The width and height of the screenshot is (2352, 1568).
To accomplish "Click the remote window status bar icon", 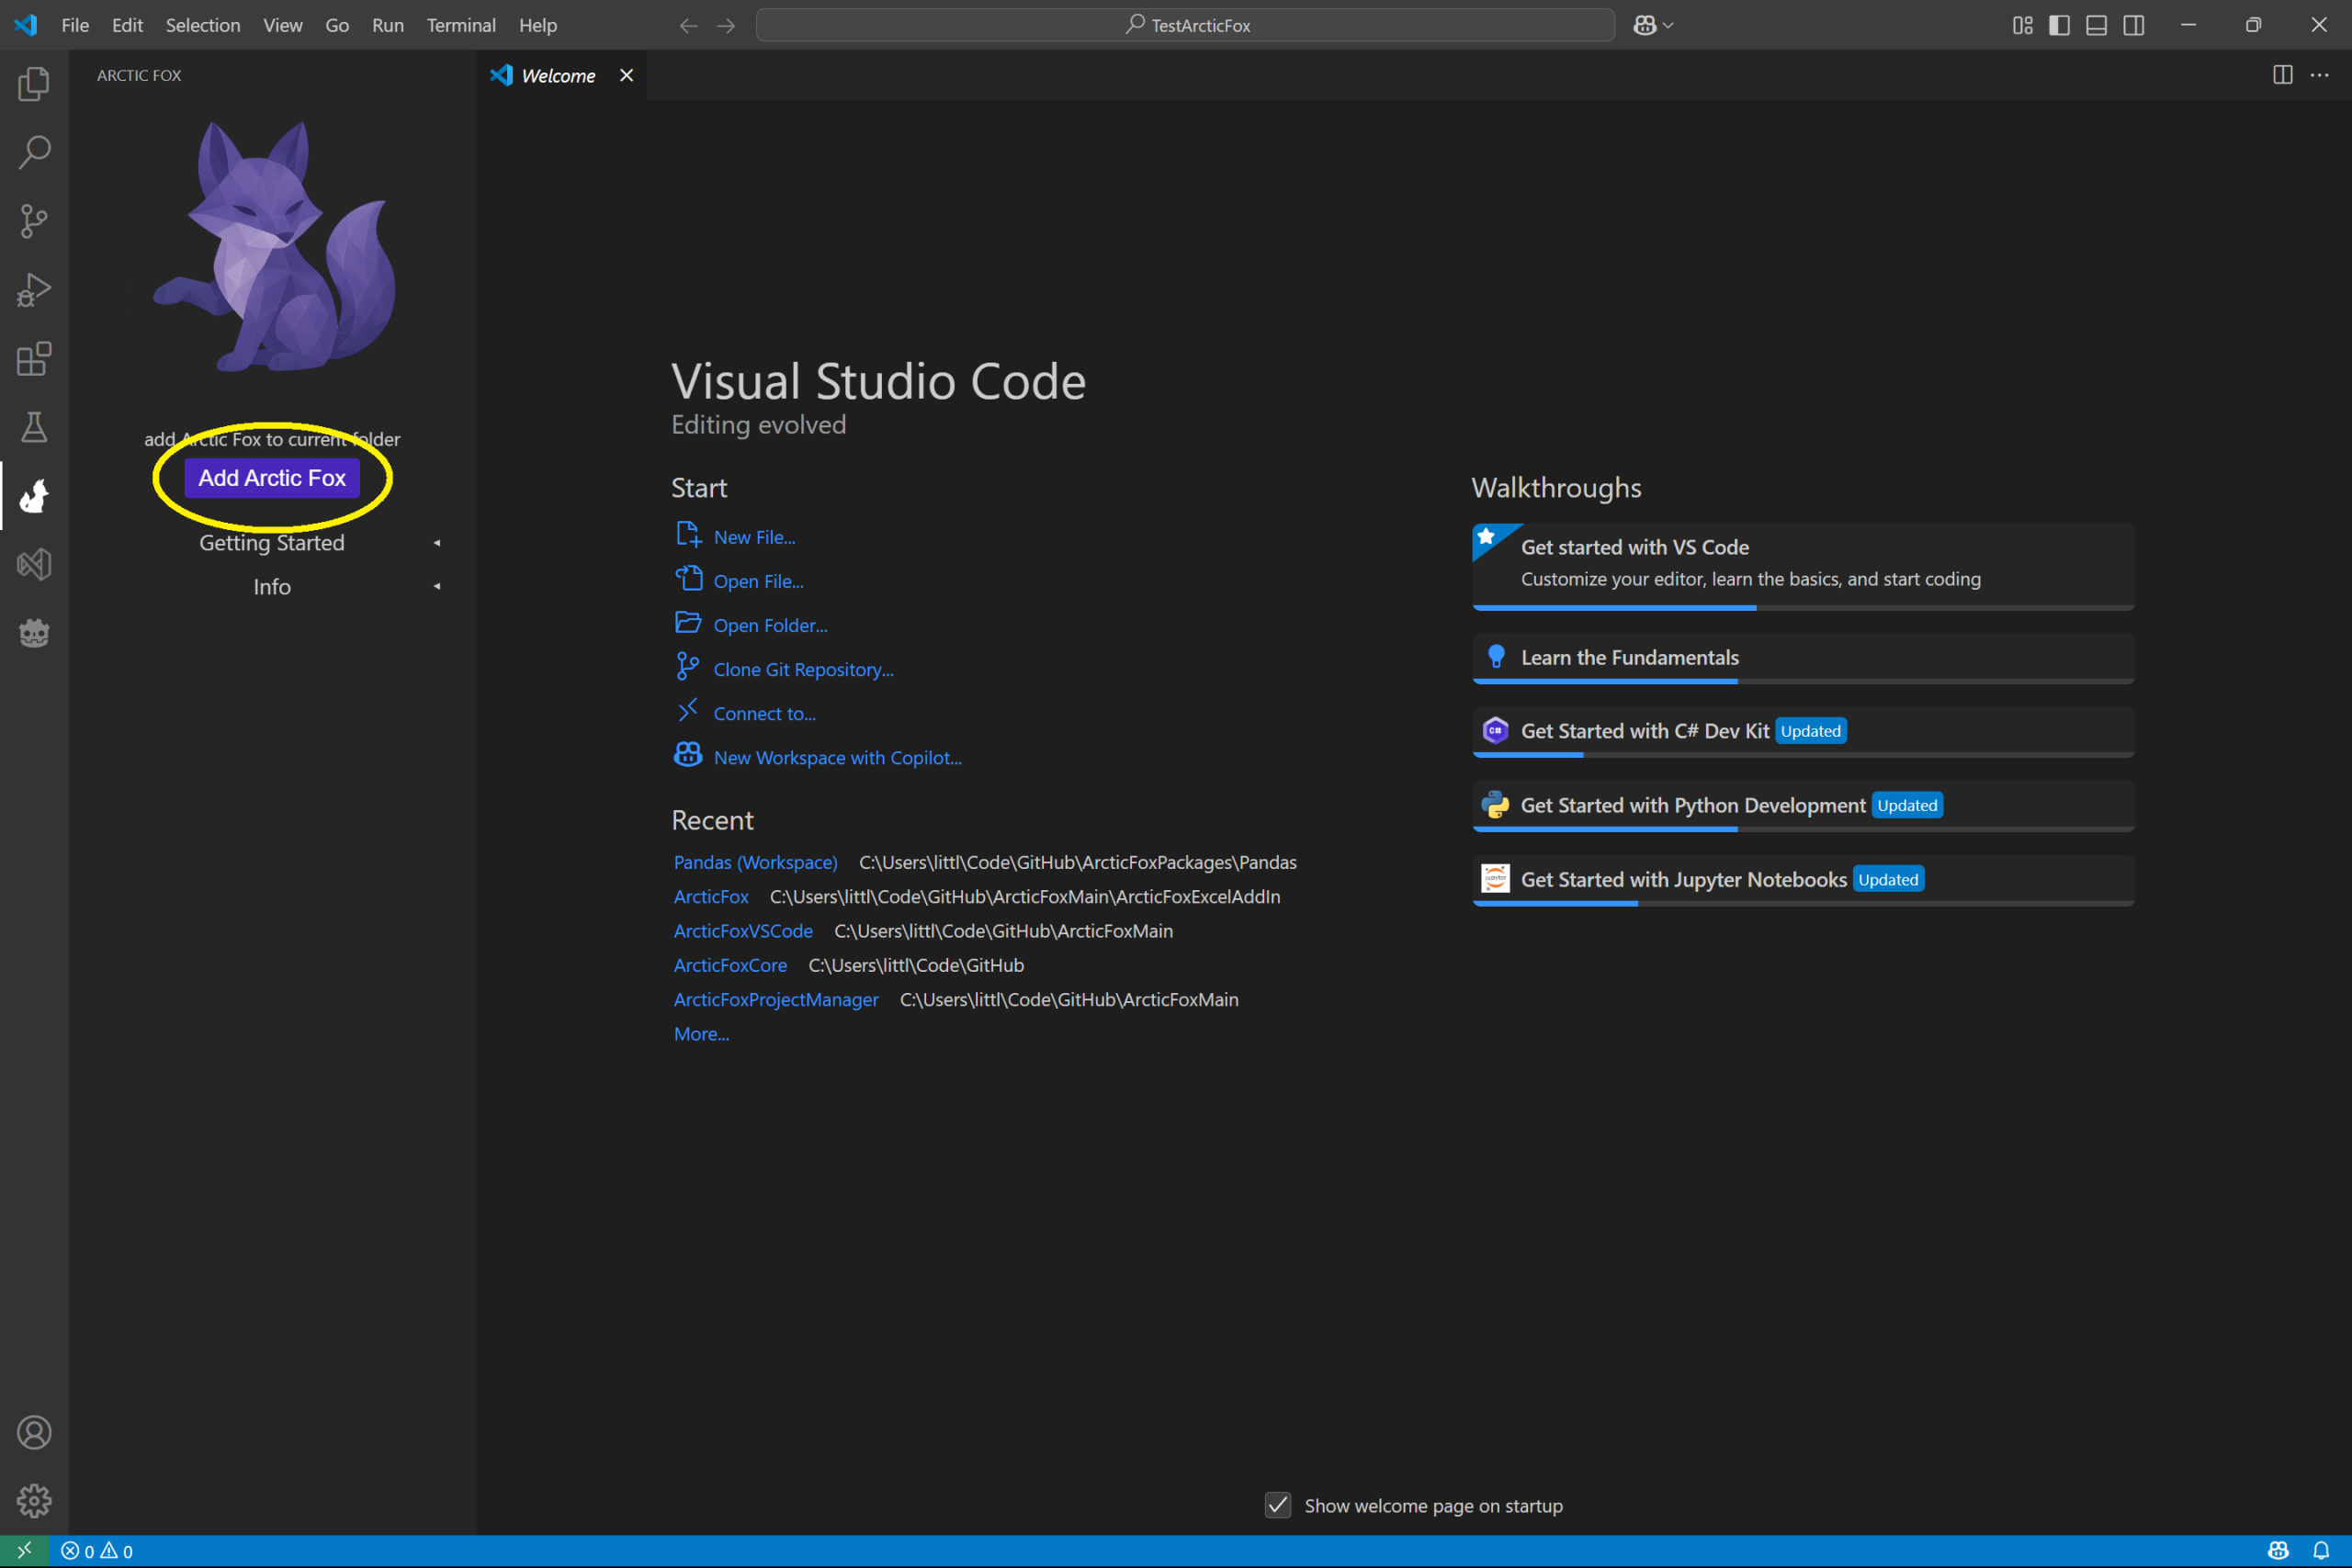I will click(x=24, y=1551).
